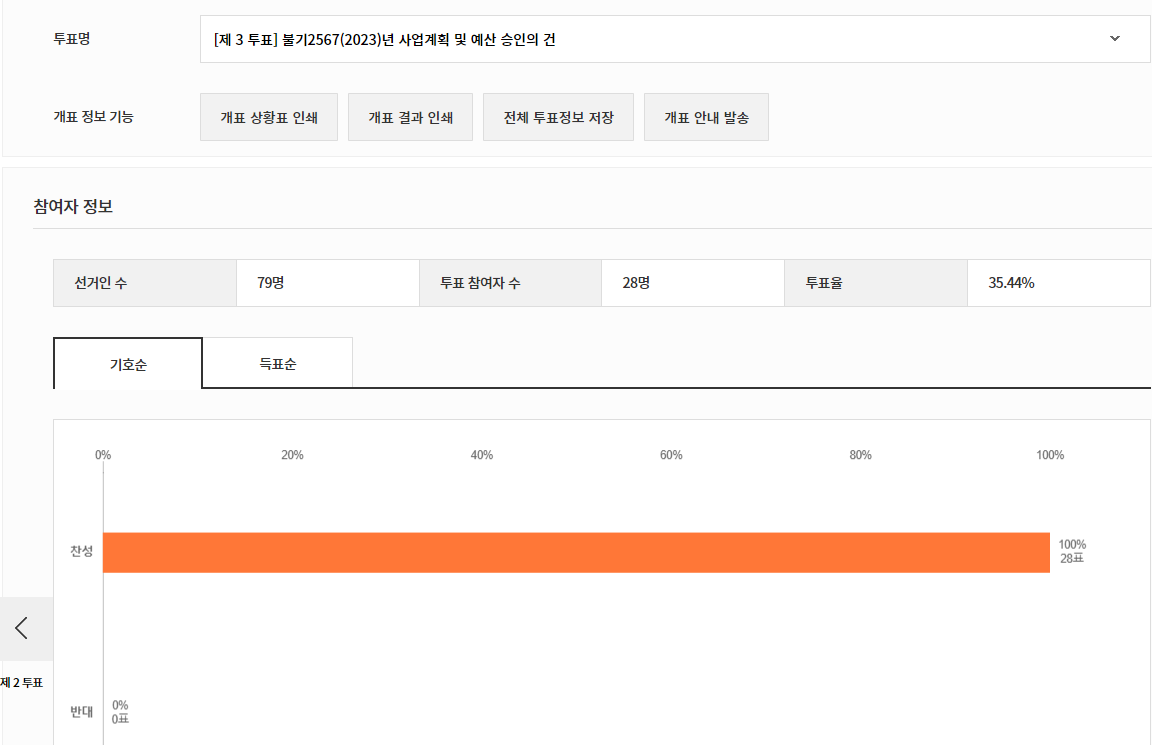
Task: Switch to the 기호순 tab
Action: pyautogui.click(x=128, y=364)
